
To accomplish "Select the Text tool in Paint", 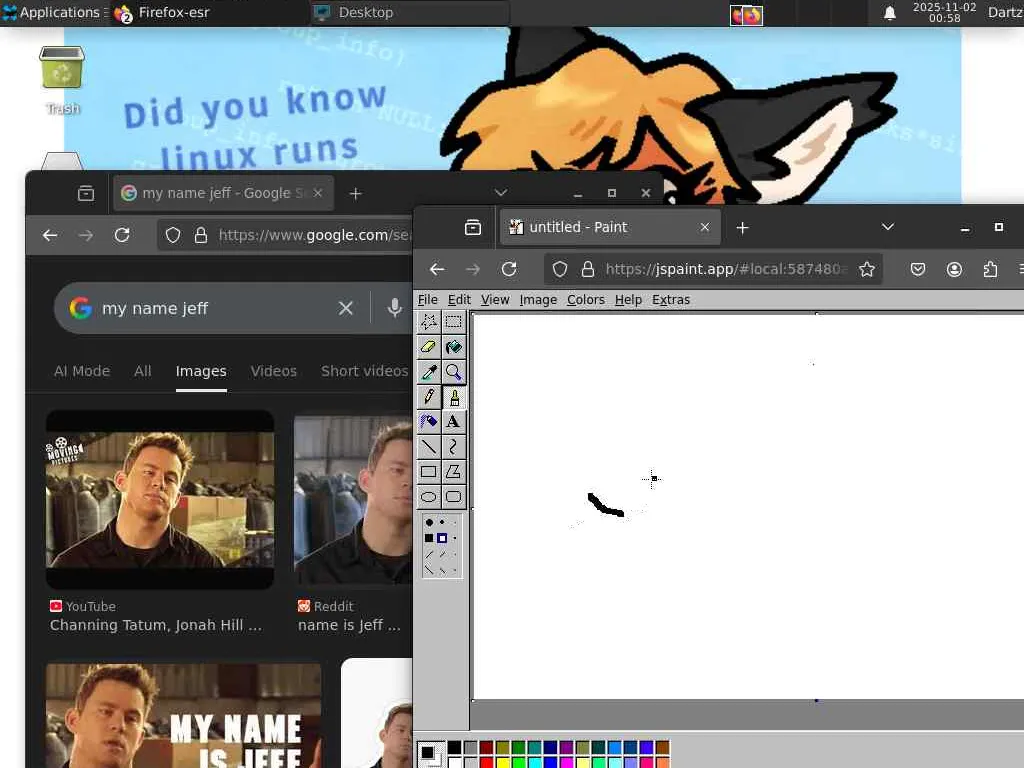I will [453, 421].
